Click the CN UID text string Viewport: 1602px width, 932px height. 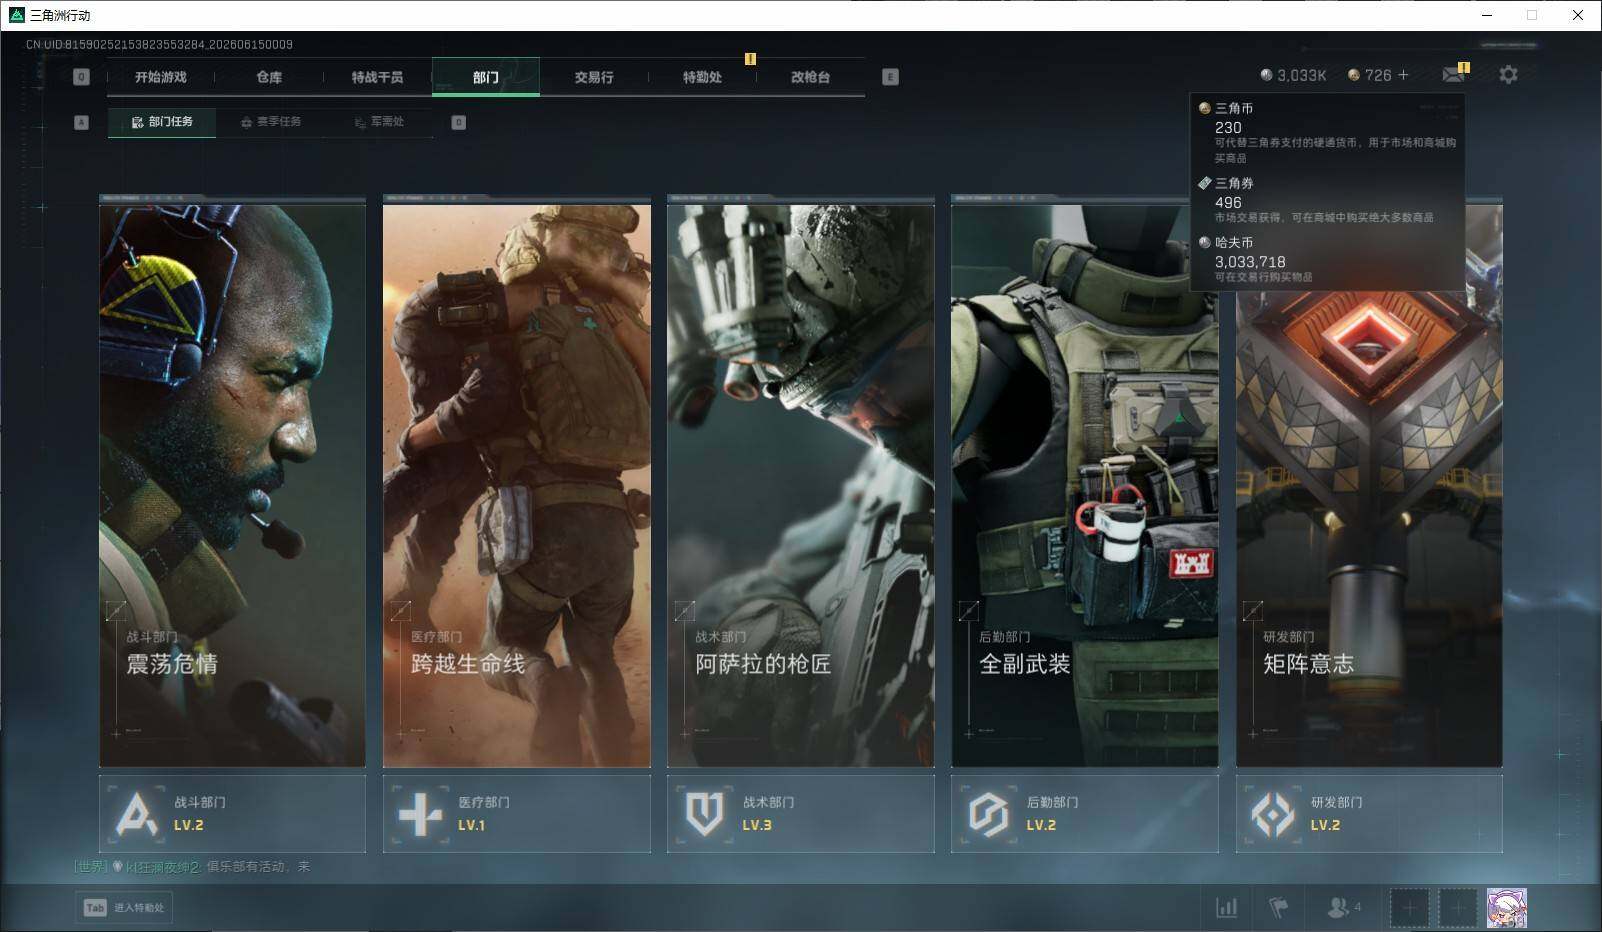point(159,45)
